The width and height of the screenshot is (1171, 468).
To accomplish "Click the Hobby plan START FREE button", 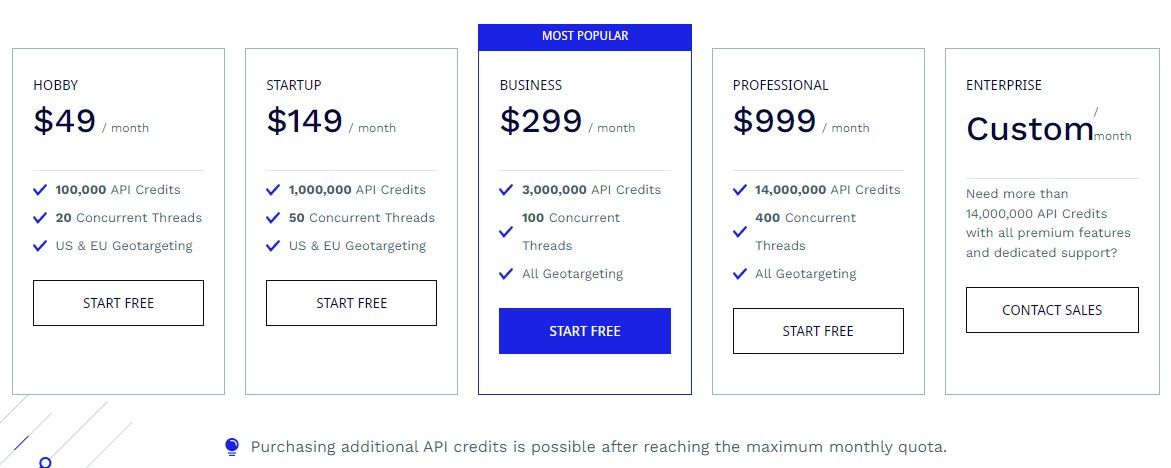I will click(x=118, y=303).
